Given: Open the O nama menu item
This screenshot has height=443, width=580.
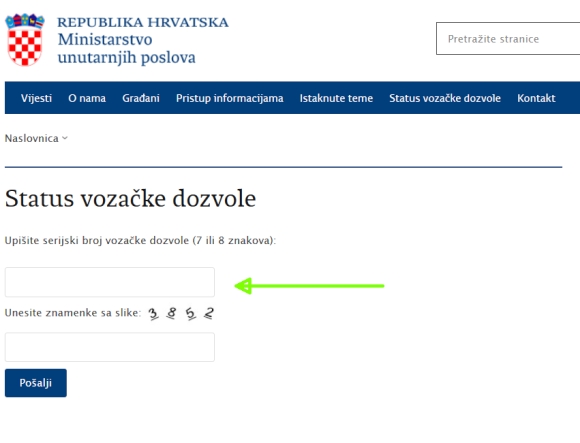Looking at the screenshot, I should [87, 98].
